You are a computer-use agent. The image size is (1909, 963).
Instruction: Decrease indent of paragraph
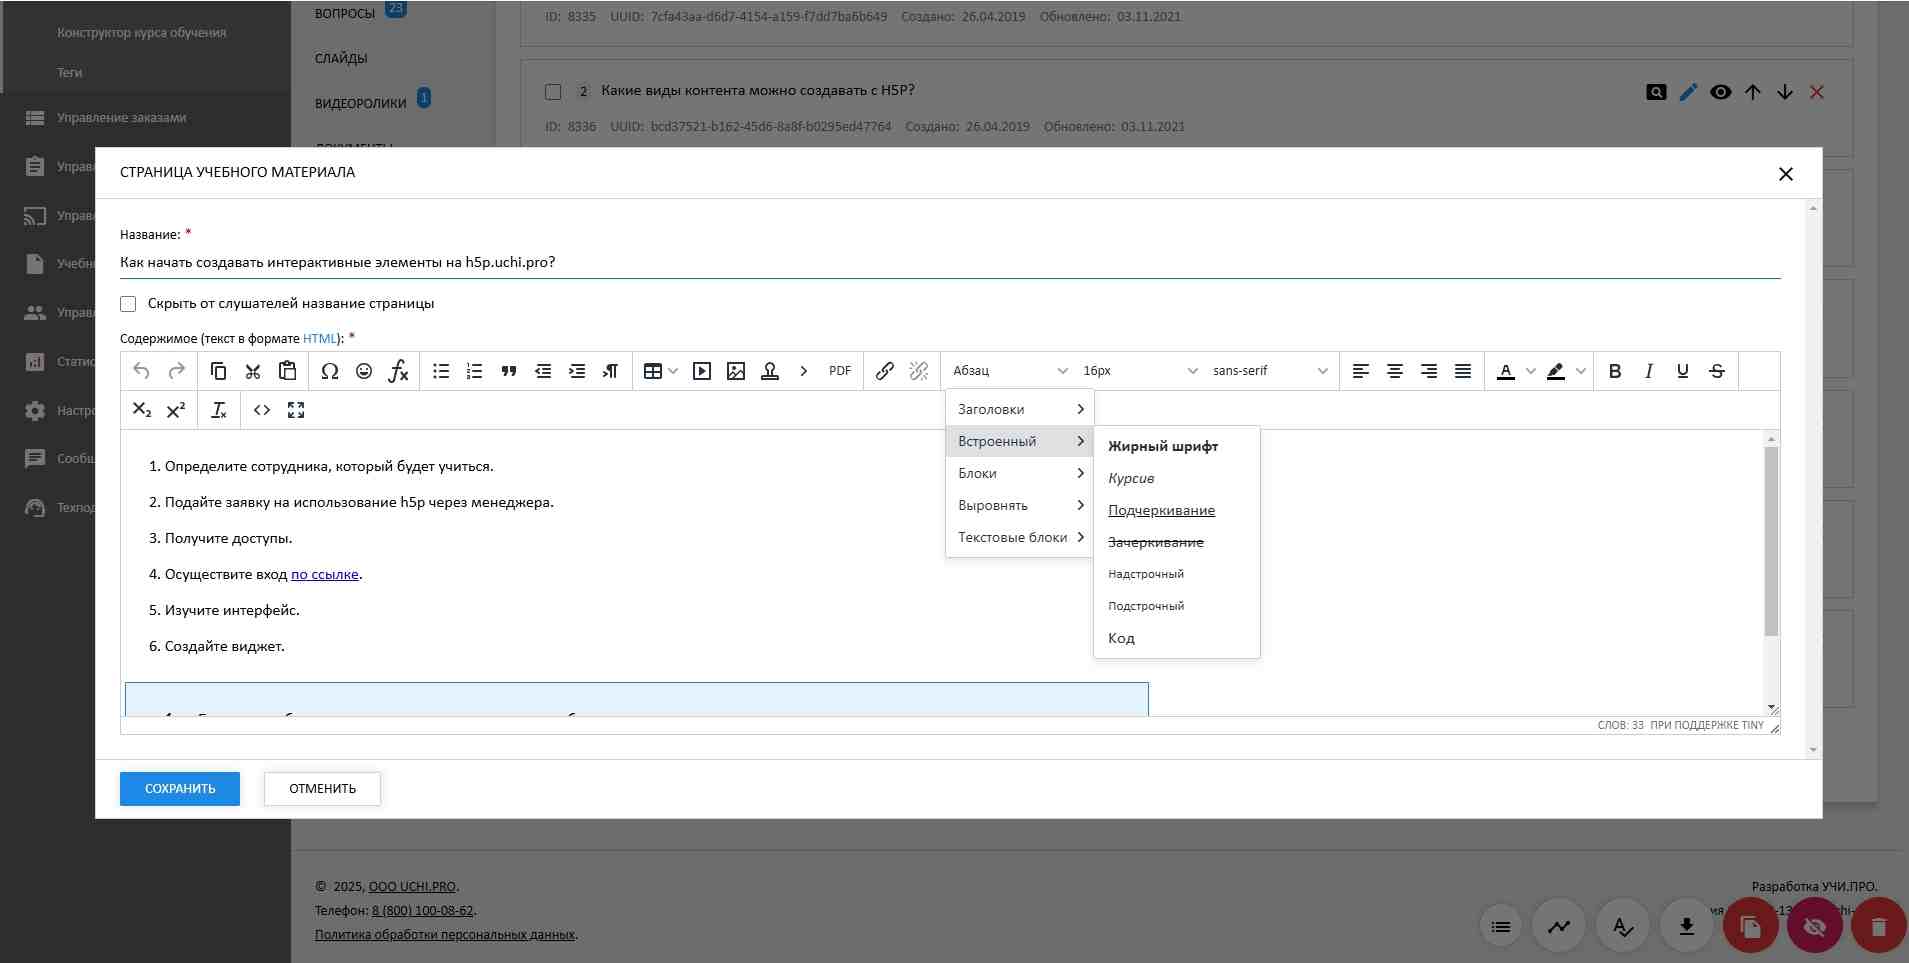543,371
